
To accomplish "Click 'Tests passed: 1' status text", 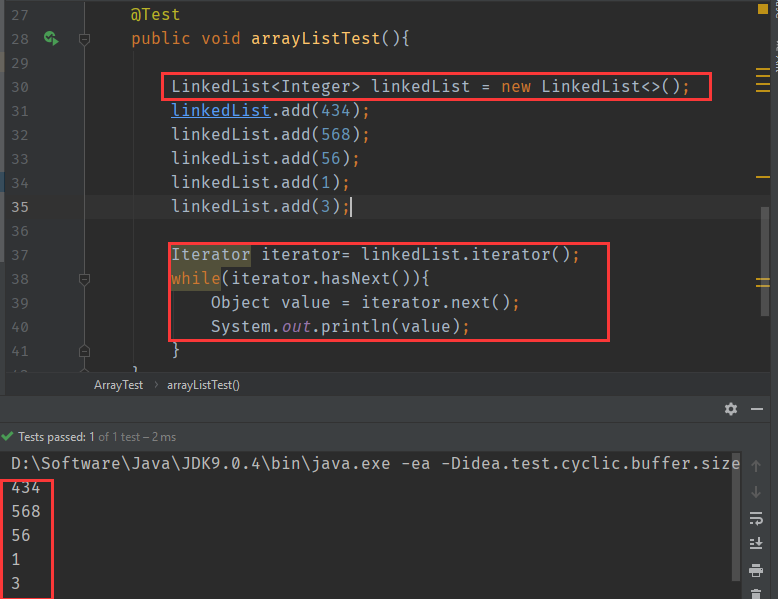I will [x=56, y=437].
